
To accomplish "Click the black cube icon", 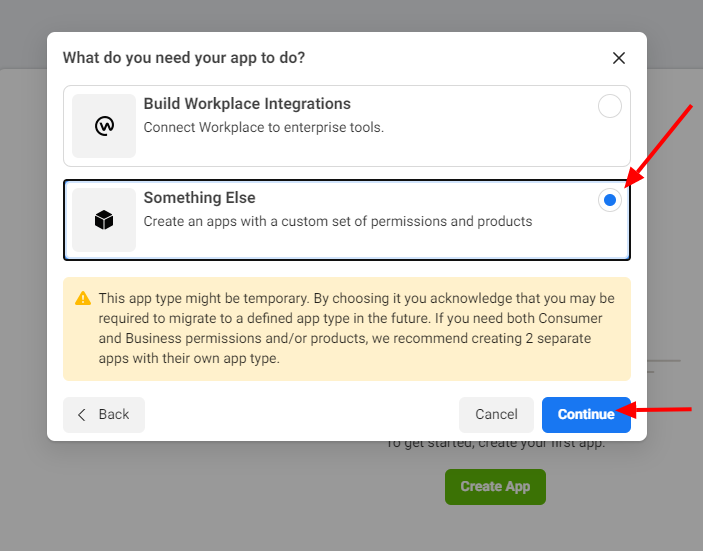I will 104,220.
